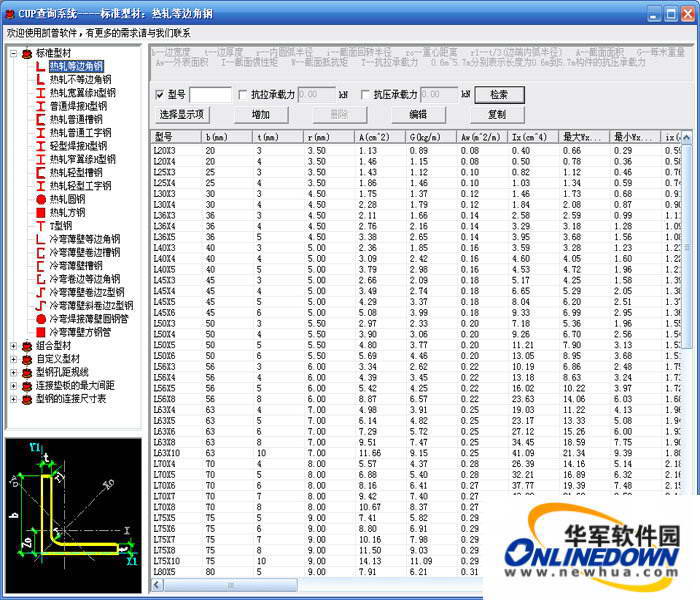Select the 冷弯薄壁槽钢 channel icon
The width and height of the screenshot is (700, 600).
coord(41,266)
